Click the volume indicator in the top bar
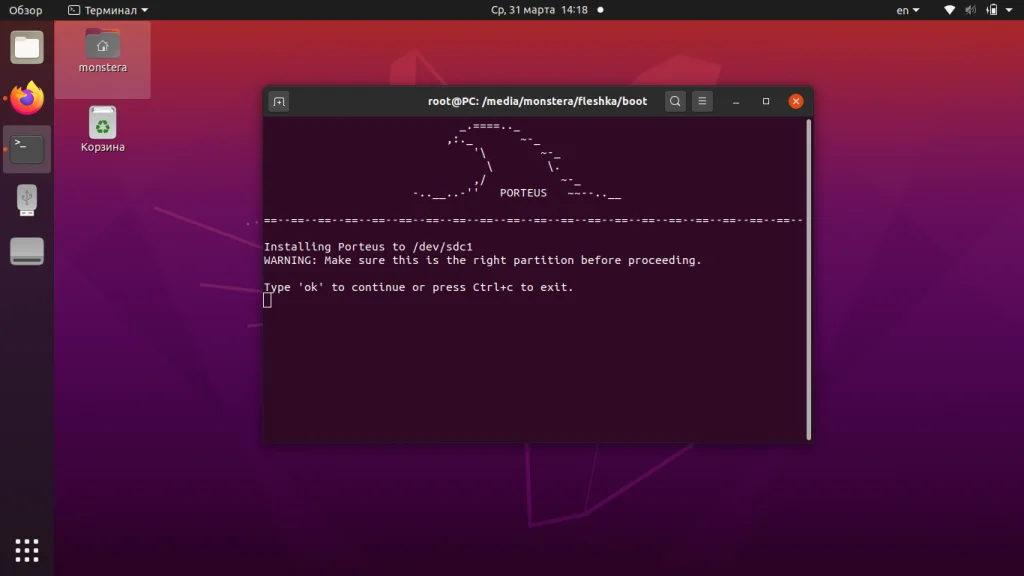The image size is (1024, 576). click(x=968, y=9)
